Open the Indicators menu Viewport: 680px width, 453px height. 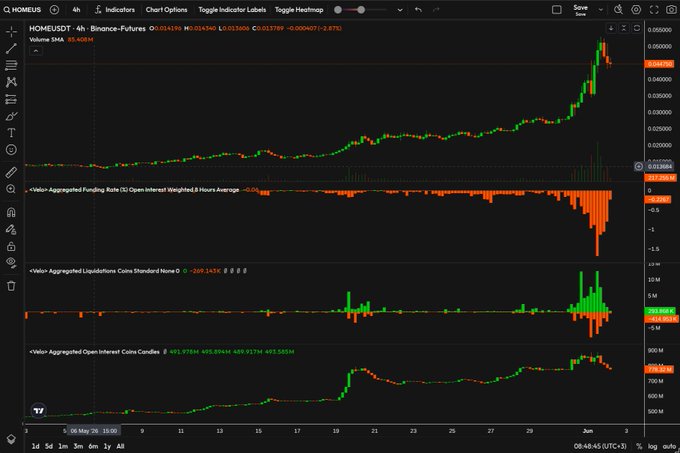coord(115,10)
